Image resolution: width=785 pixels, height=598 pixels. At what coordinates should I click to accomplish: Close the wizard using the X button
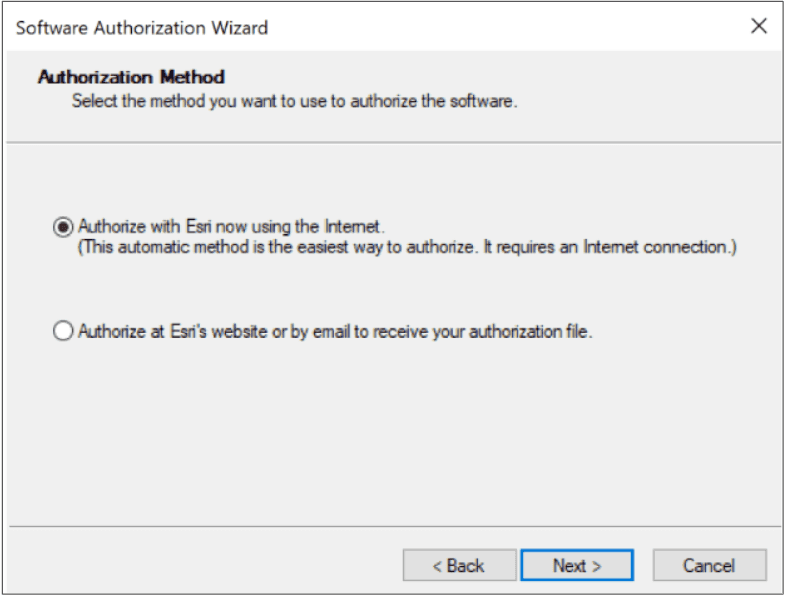759,27
